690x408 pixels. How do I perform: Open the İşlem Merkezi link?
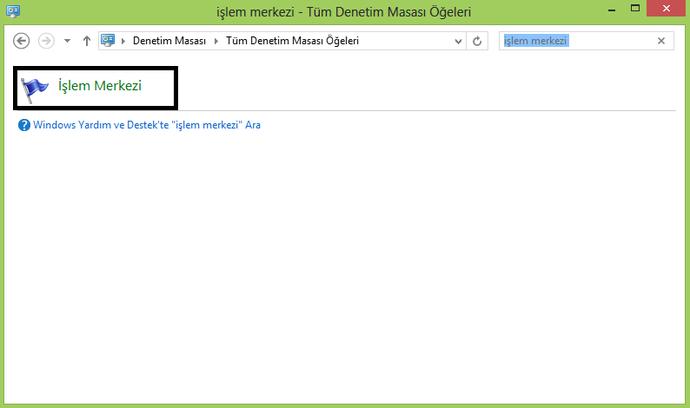point(100,85)
